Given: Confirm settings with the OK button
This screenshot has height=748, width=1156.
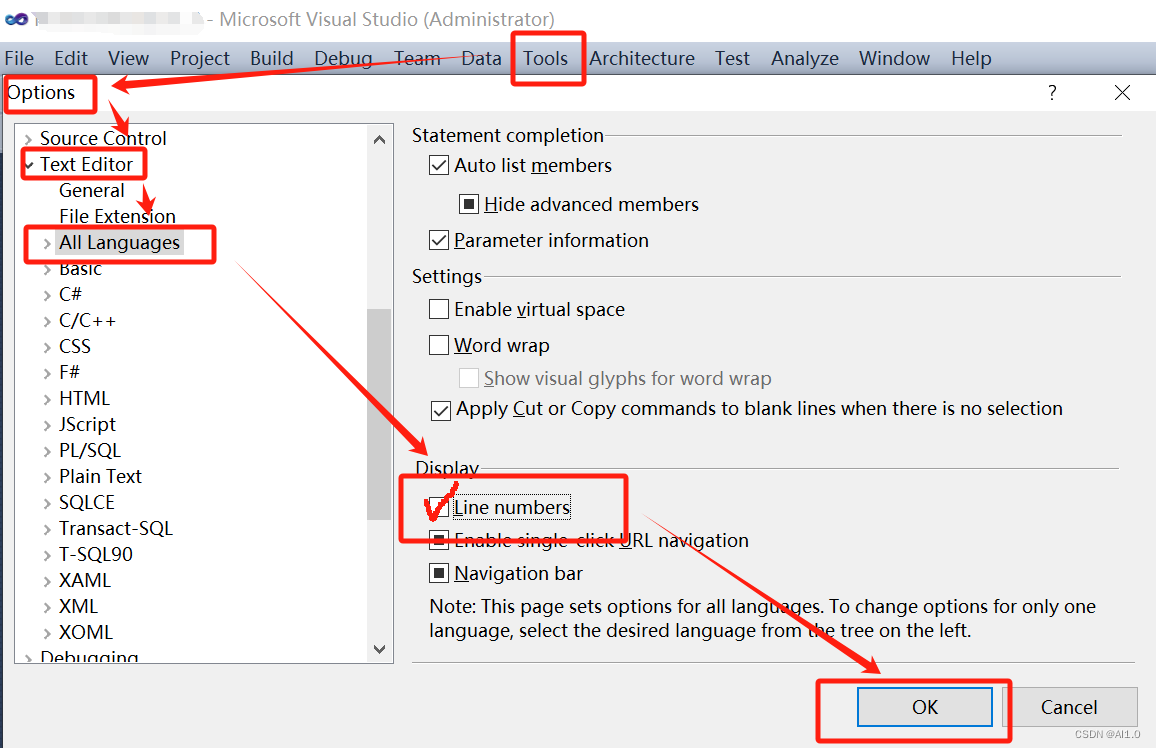Looking at the screenshot, I should [x=925, y=707].
